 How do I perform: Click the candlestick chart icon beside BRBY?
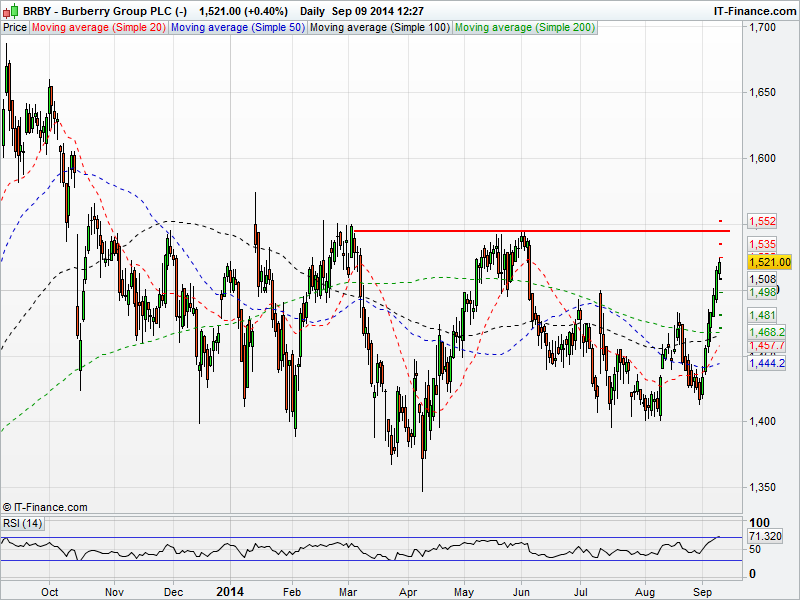coord(12,10)
